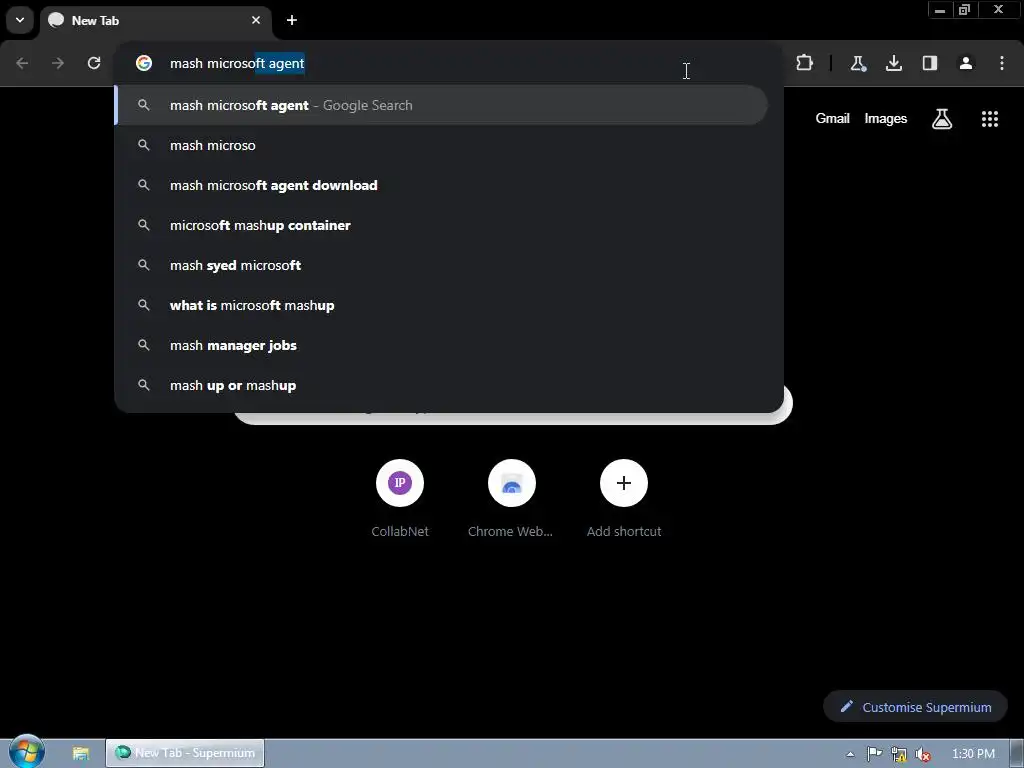Open the Windows Start menu
This screenshot has width=1024, height=768.
[27, 752]
